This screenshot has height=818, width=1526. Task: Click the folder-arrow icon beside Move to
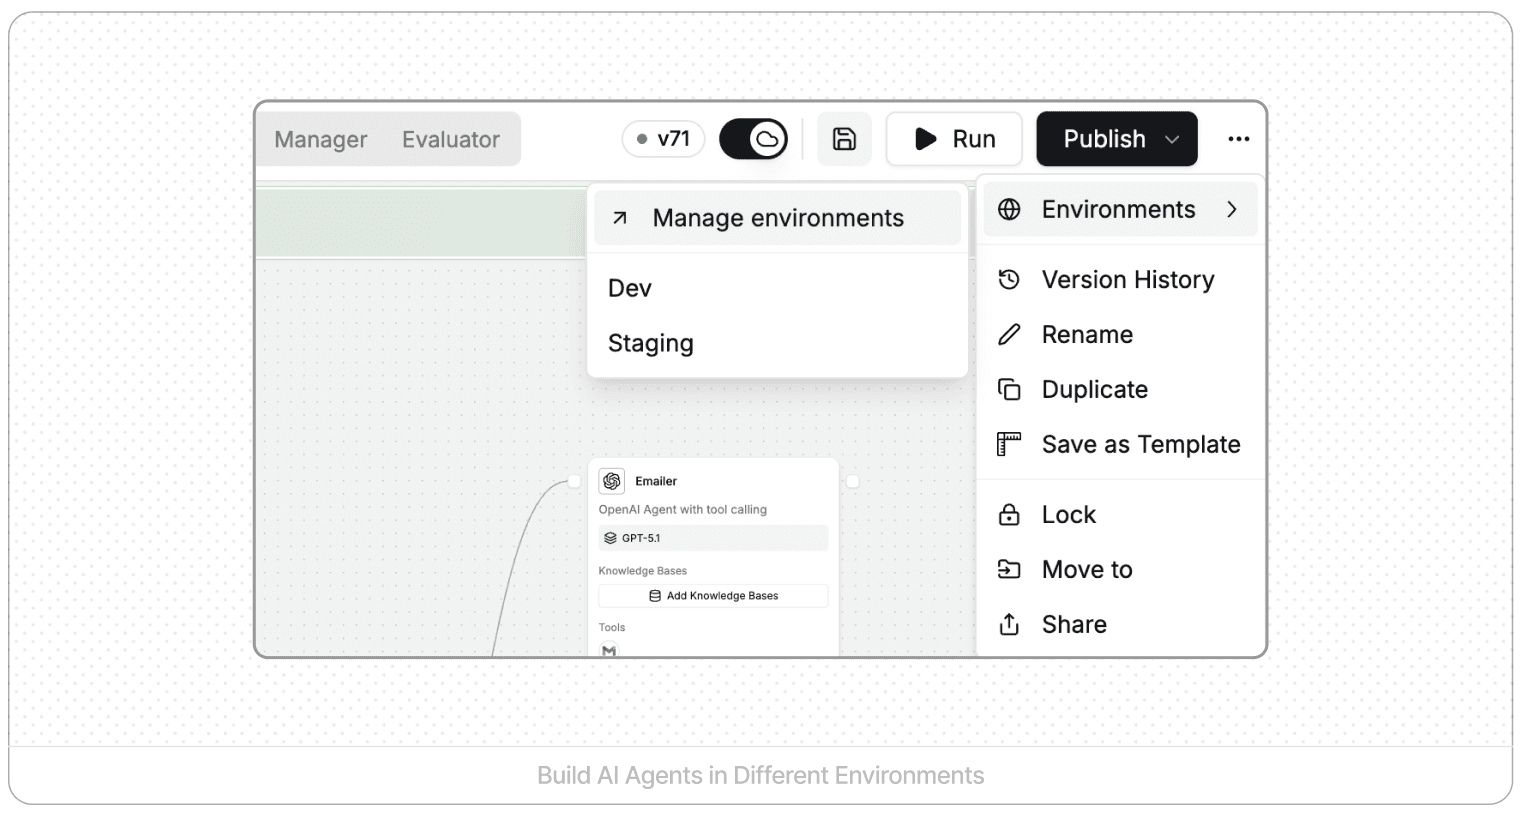1010,570
